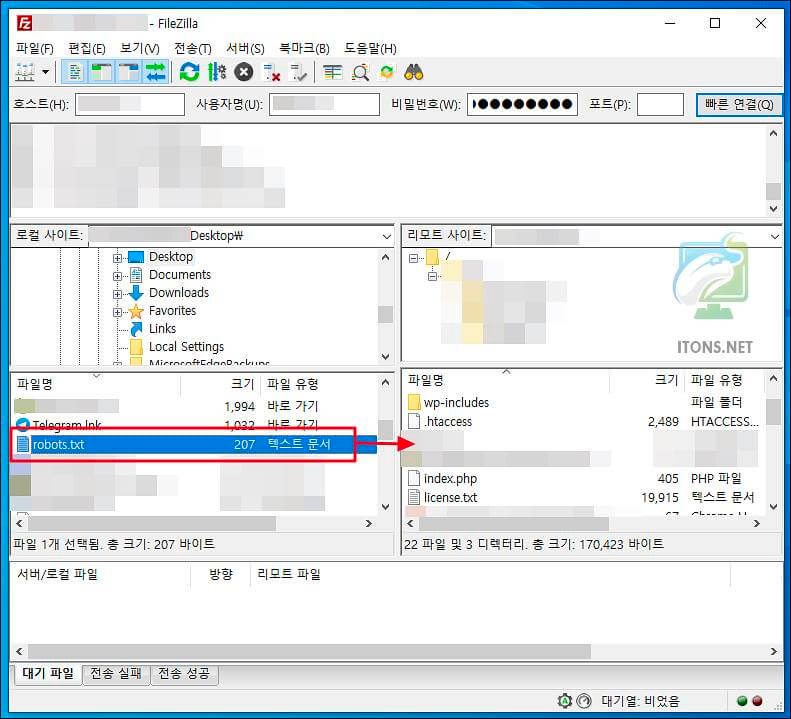Switch to the 전송 실패 tab
The height and width of the screenshot is (719, 791).
115,674
